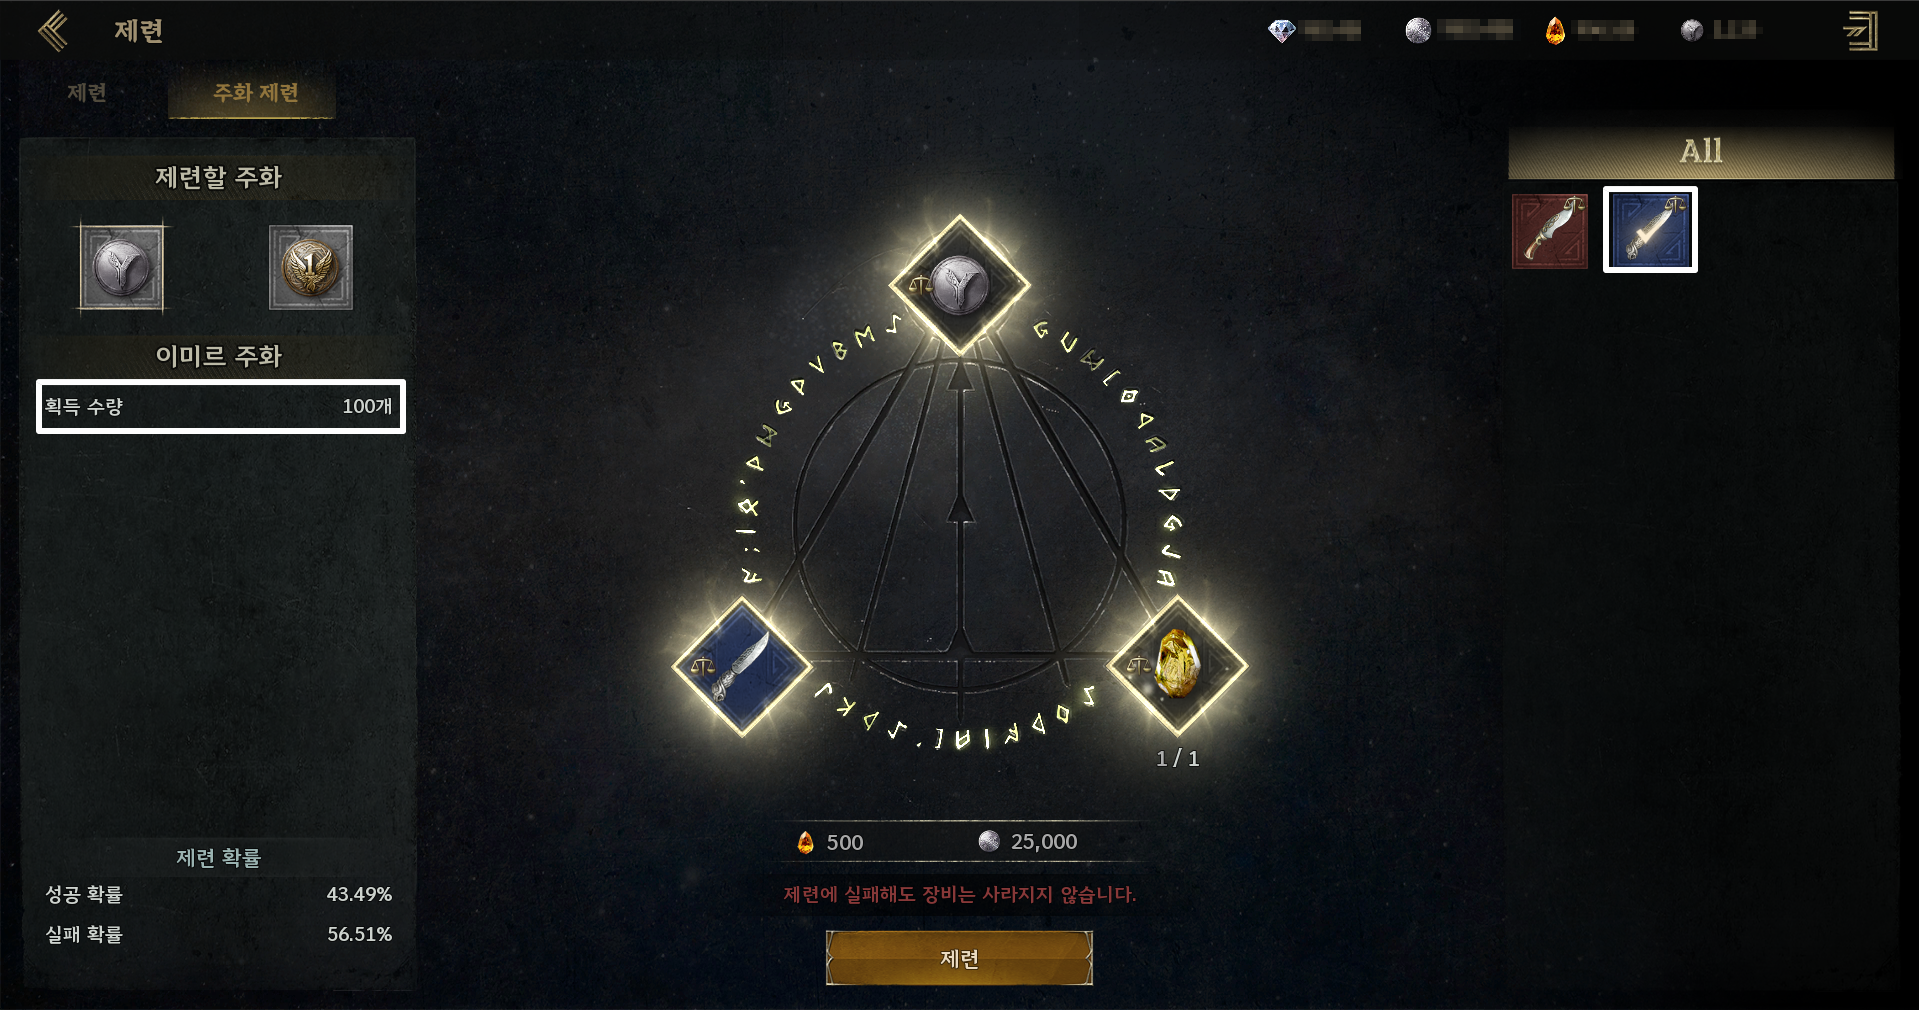
Task: Click the diamond currency icon in the header
Action: [1281, 31]
